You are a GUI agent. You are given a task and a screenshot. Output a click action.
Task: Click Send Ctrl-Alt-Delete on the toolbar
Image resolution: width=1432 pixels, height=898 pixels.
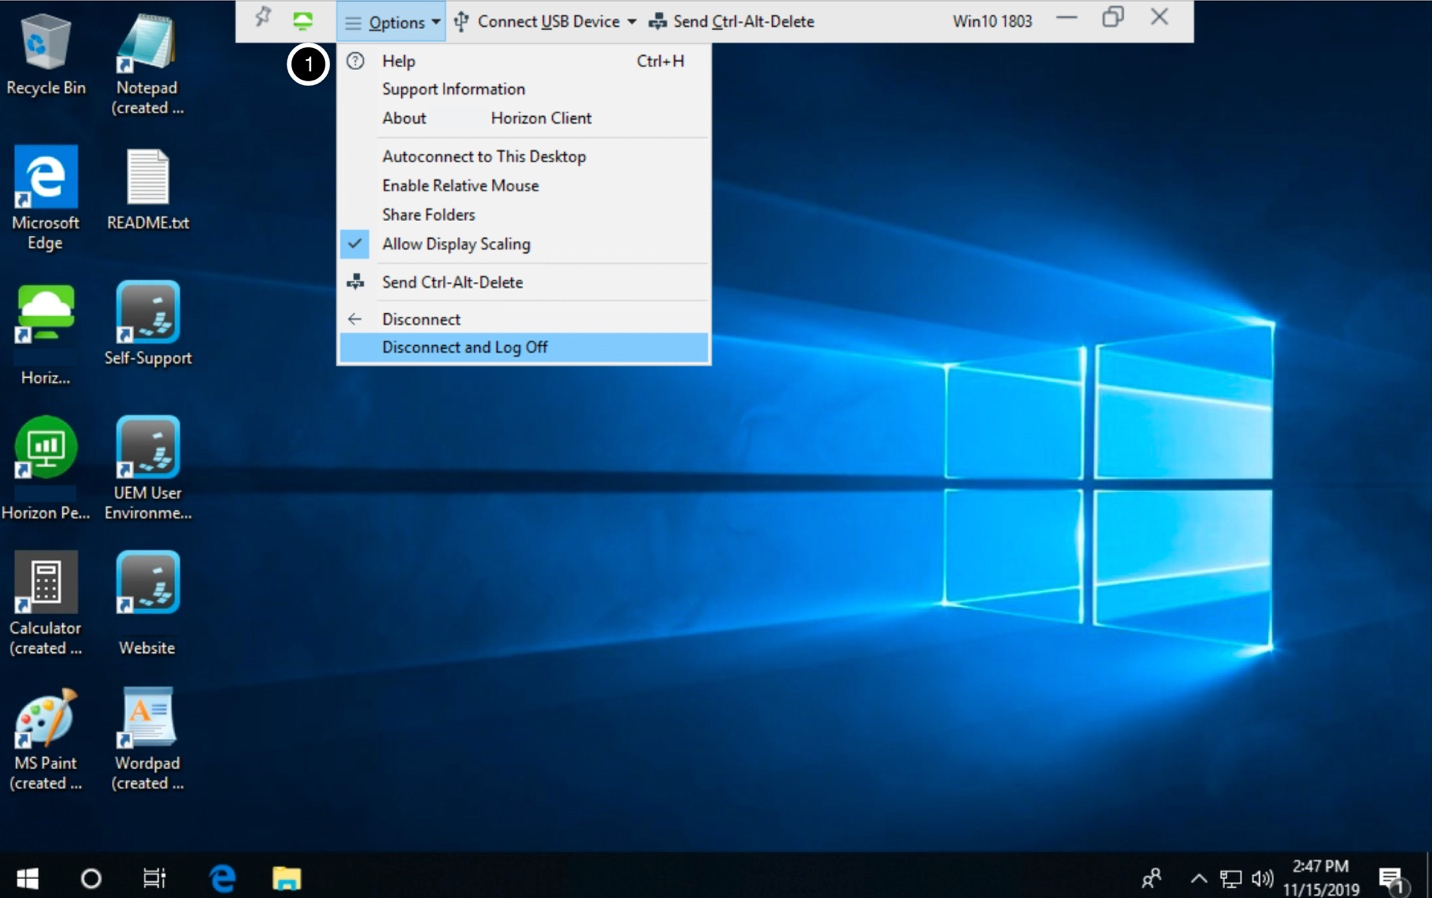tap(733, 20)
